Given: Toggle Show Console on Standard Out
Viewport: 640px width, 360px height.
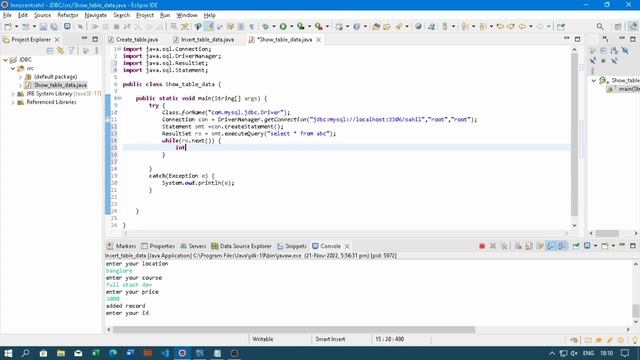Looking at the screenshot, I should 551,246.
